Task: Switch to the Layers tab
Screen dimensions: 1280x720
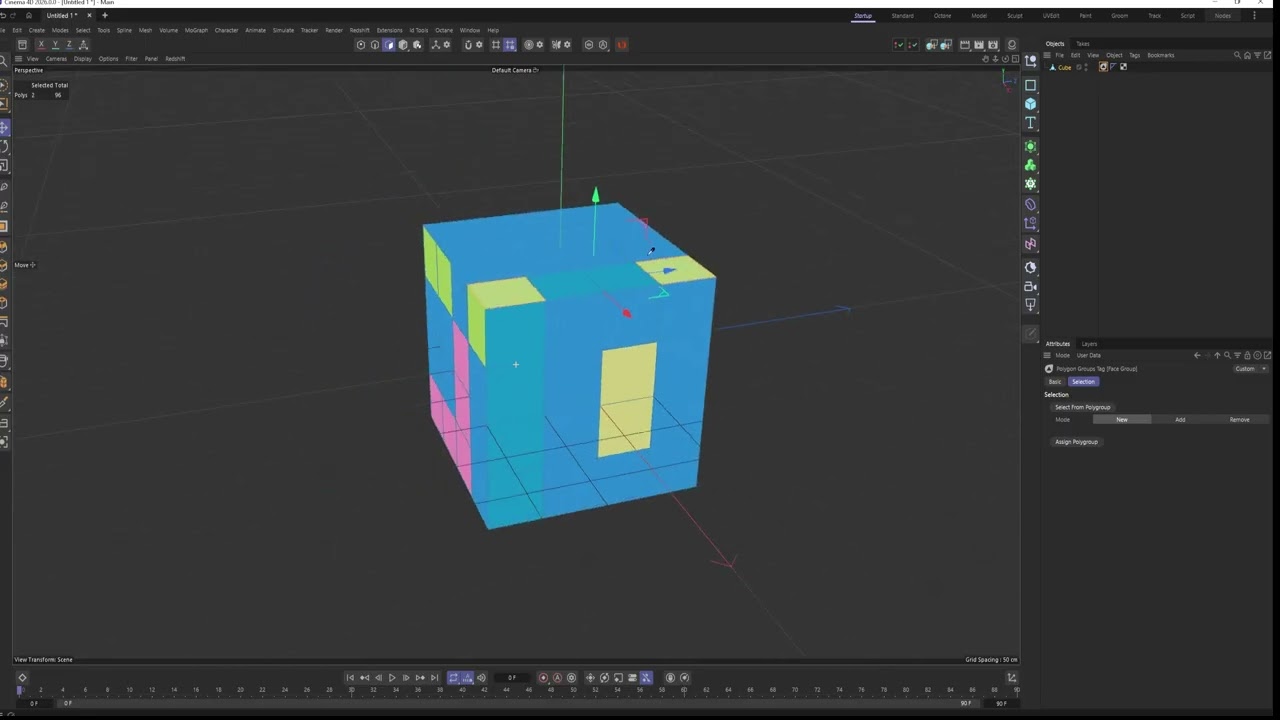Action: [1090, 344]
